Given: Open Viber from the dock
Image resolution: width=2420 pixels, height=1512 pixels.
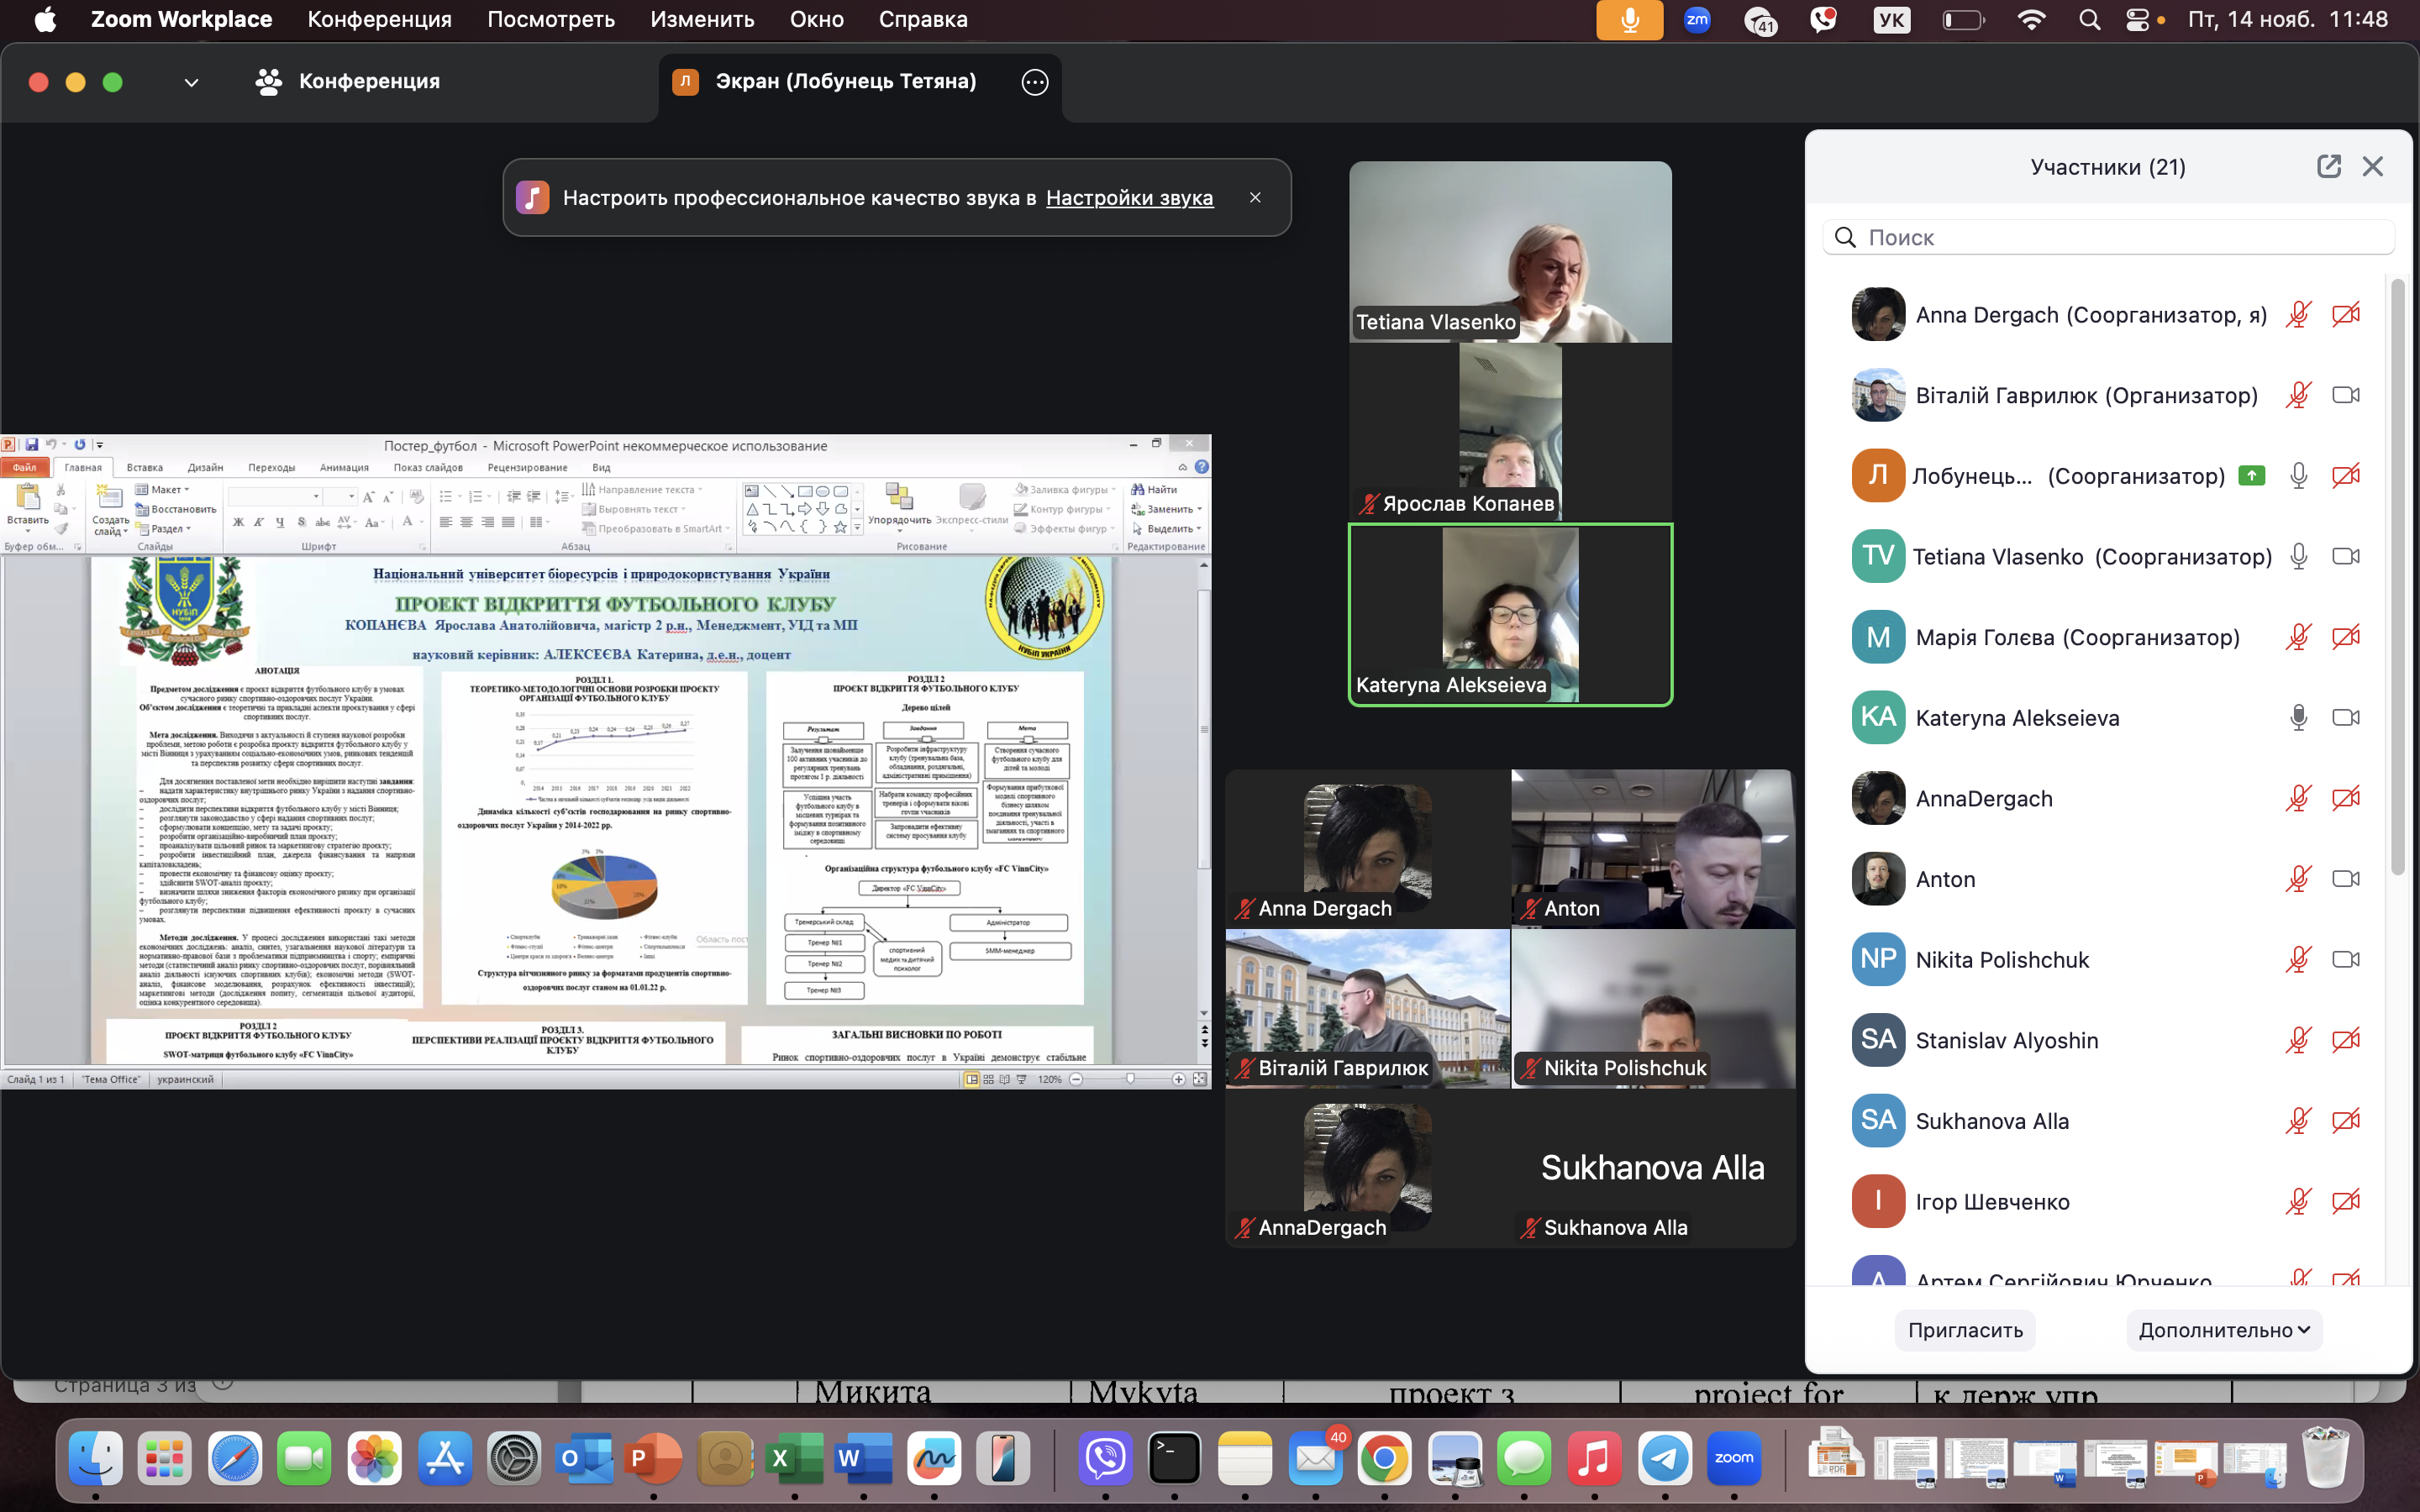Looking at the screenshot, I should click(x=1105, y=1458).
